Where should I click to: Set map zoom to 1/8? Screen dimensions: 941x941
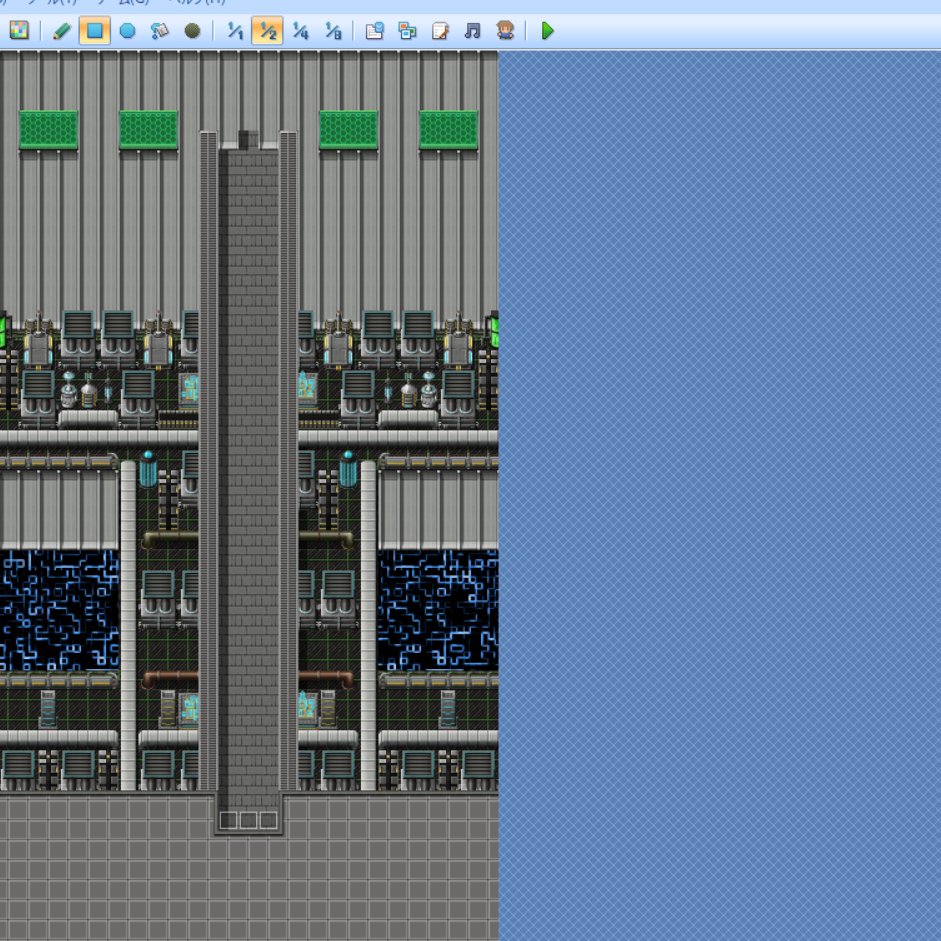point(332,30)
